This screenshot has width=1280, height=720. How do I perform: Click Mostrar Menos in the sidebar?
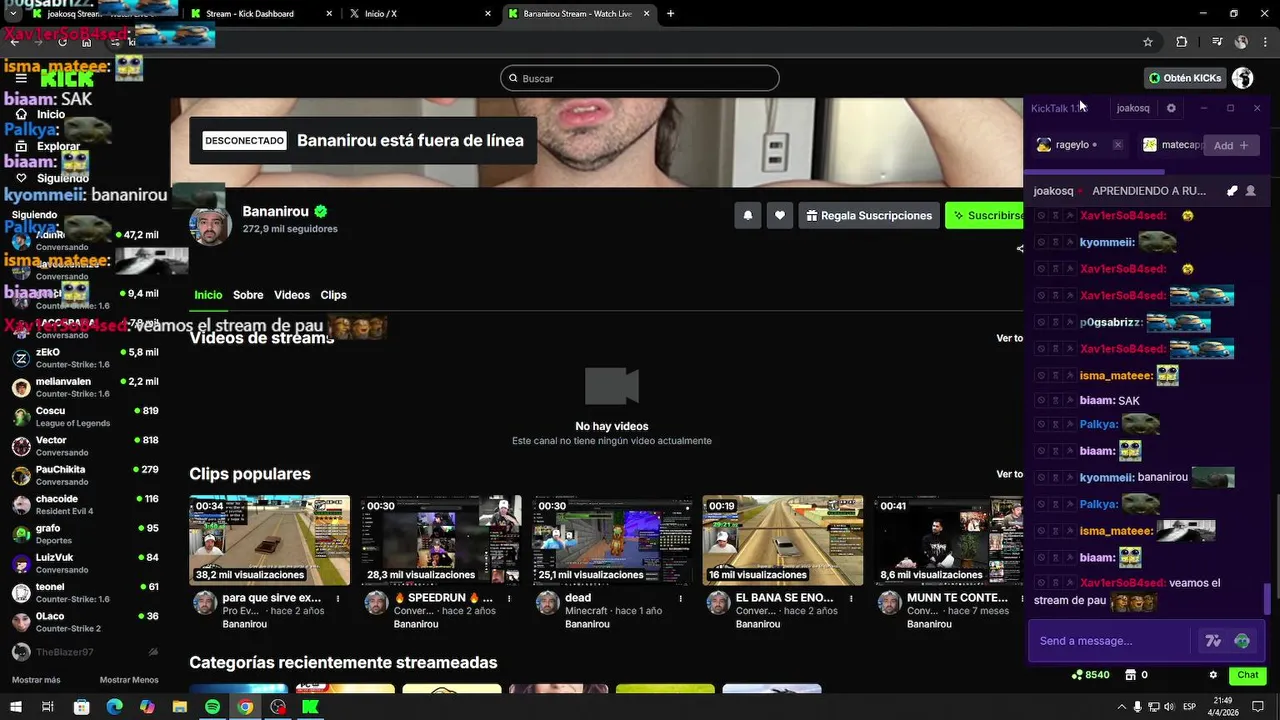pyautogui.click(x=129, y=680)
